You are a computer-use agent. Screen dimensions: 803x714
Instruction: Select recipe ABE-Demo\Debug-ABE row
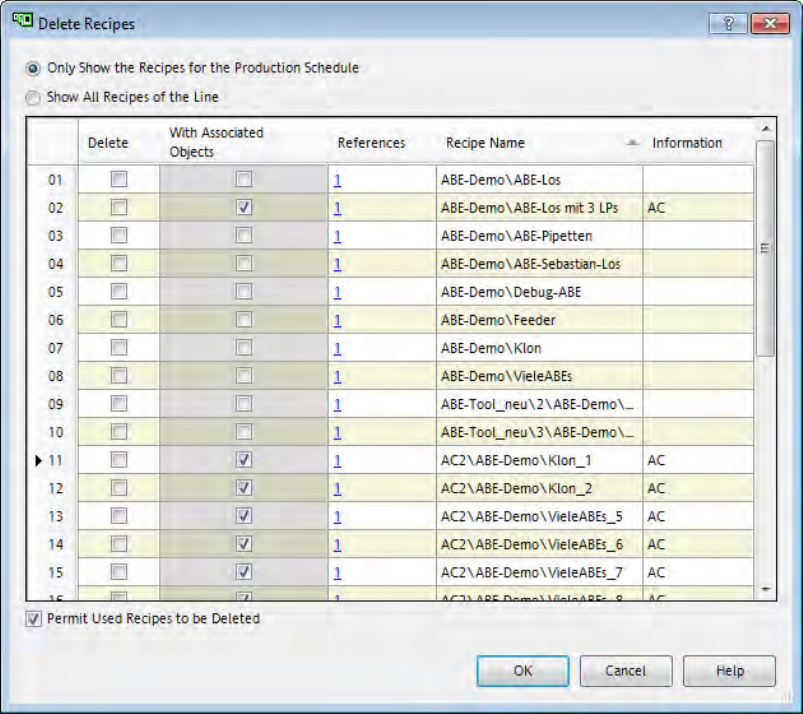click(511, 292)
